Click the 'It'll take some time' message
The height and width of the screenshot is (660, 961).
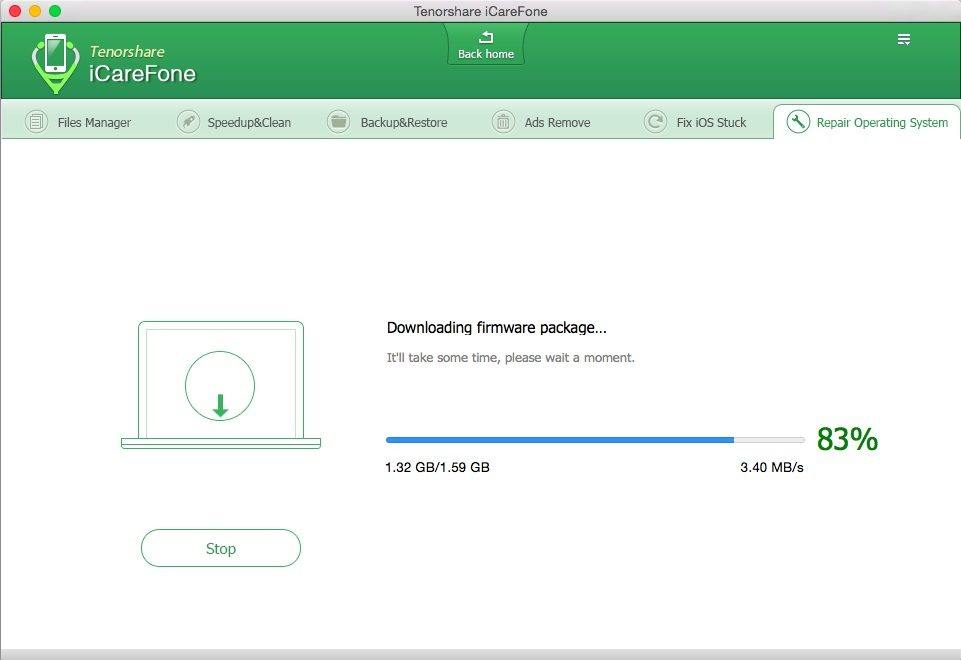click(511, 357)
